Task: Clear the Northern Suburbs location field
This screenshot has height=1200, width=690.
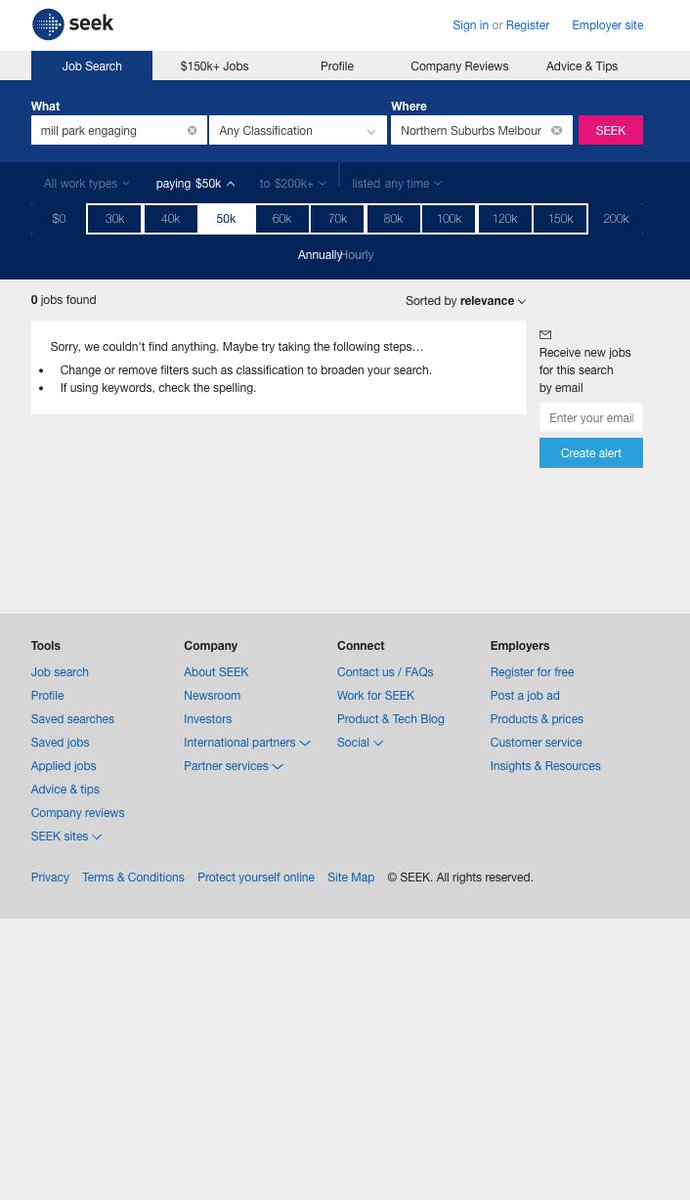Action: tap(557, 130)
